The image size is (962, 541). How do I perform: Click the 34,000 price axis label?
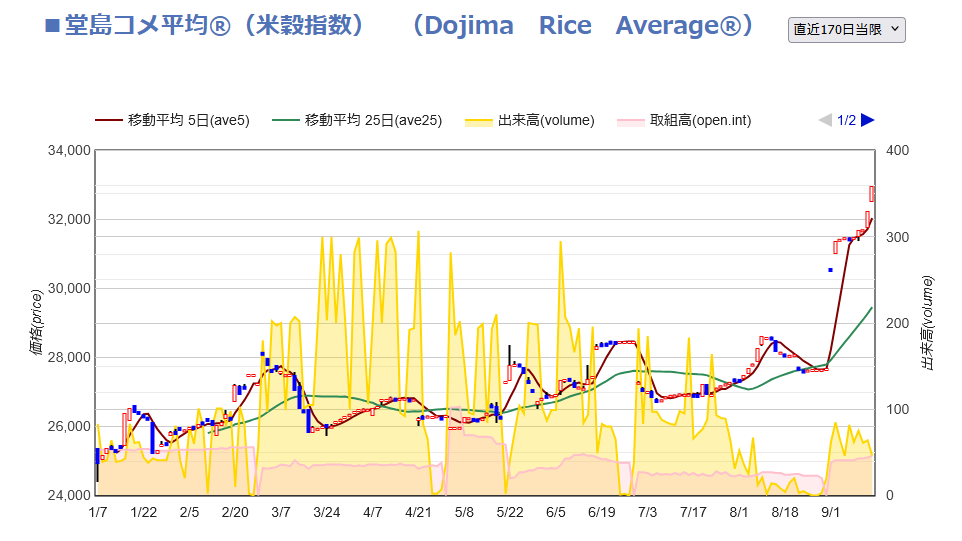pyautogui.click(x=69, y=150)
